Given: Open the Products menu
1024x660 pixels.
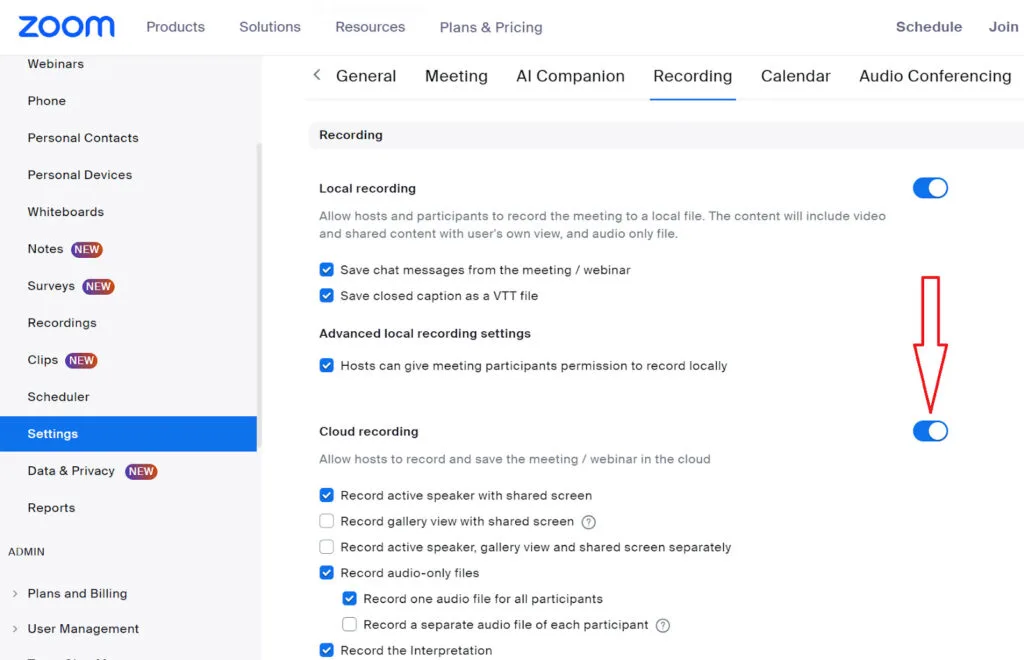Looking at the screenshot, I should tap(175, 27).
